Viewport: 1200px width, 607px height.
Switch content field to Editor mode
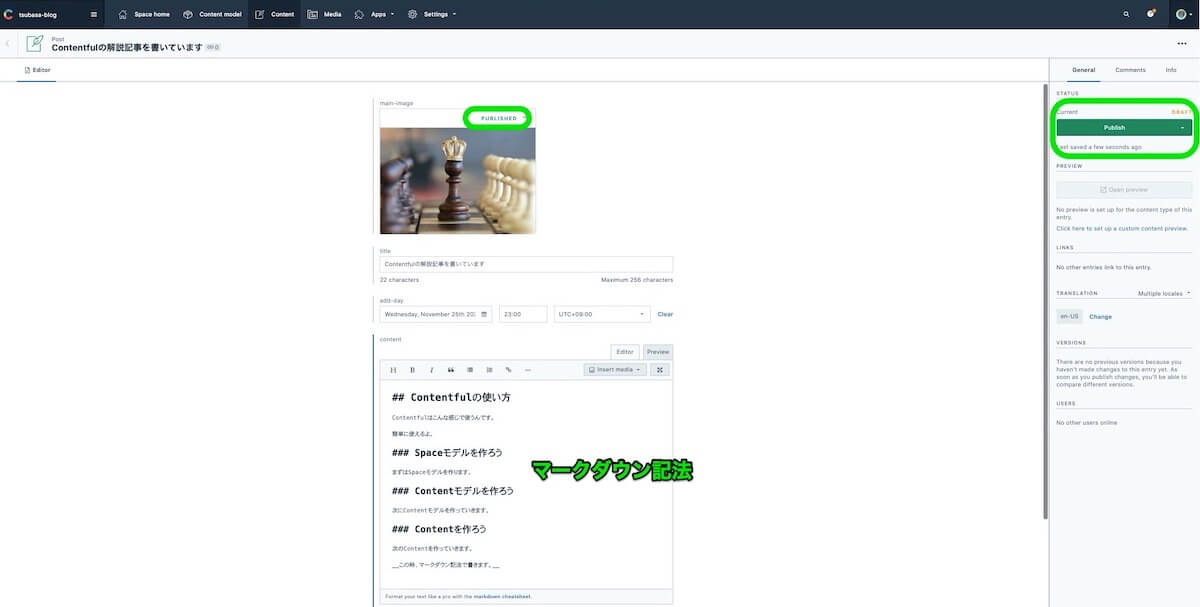pyautogui.click(x=625, y=352)
